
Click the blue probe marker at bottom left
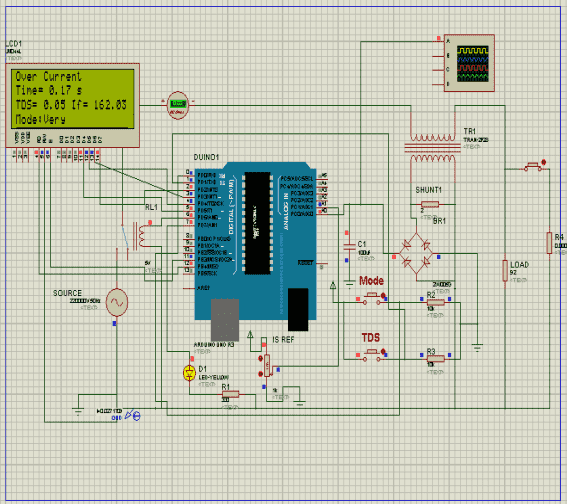pos(132,415)
